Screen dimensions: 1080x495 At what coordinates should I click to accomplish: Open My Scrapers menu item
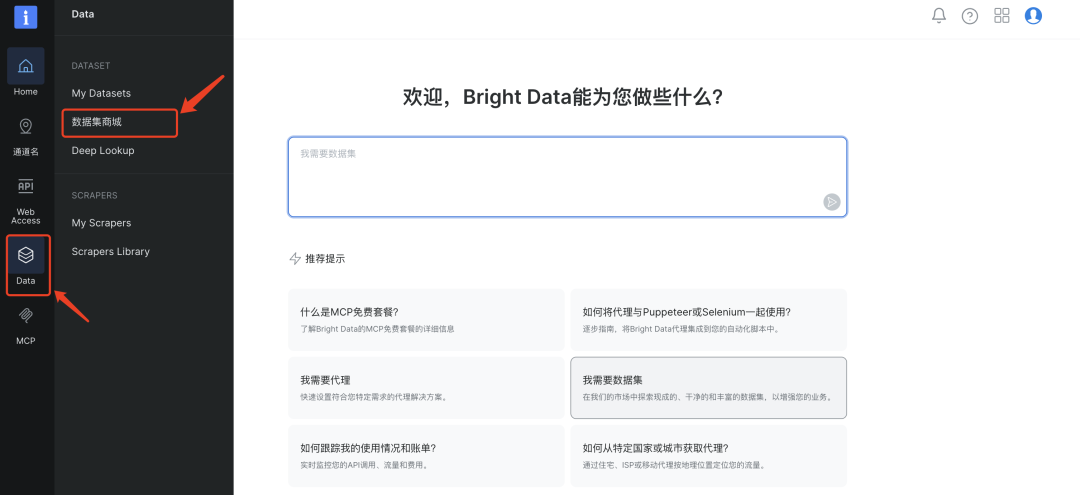pyautogui.click(x=101, y=223)
